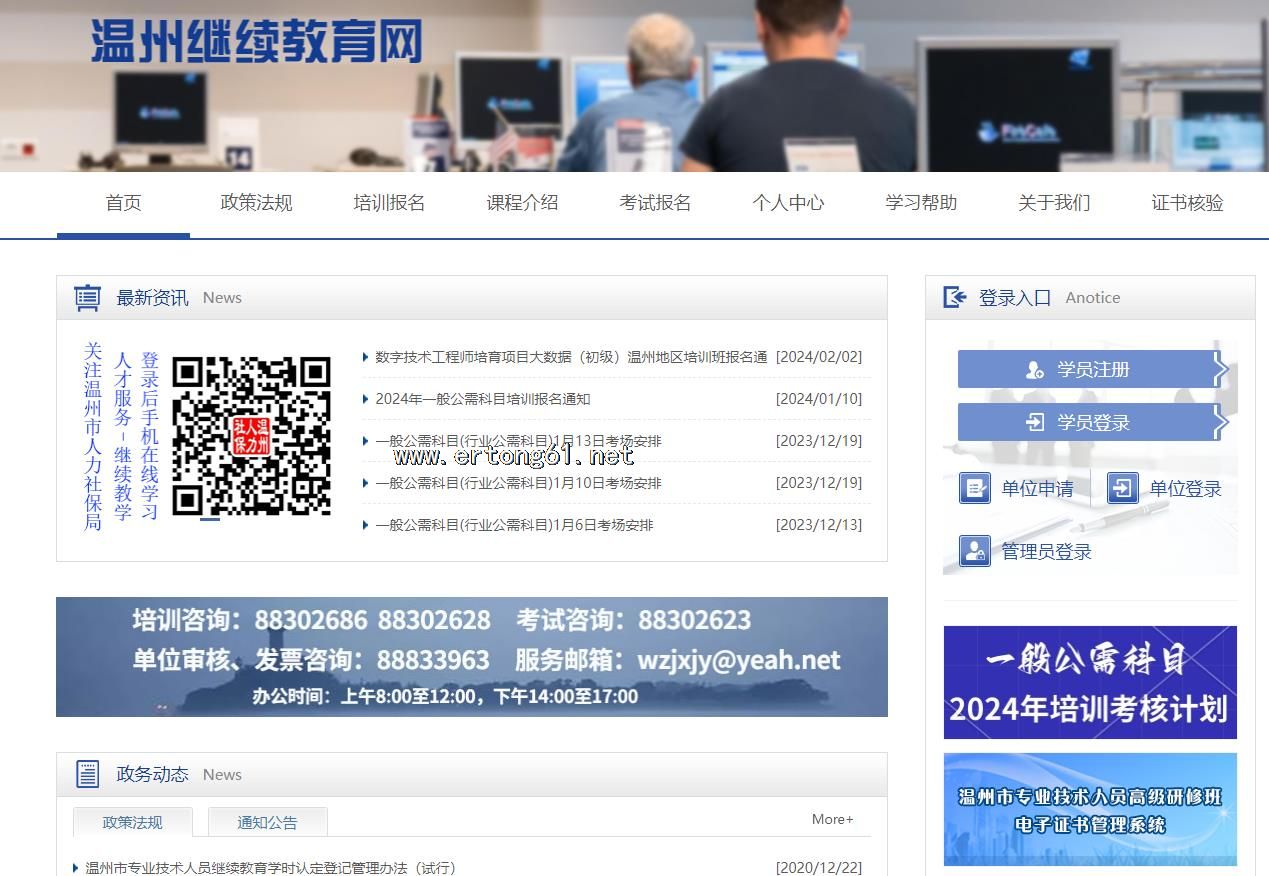Click the 登录入口 header icon
Screen dimensions: 1269x876
pos(955,297)
